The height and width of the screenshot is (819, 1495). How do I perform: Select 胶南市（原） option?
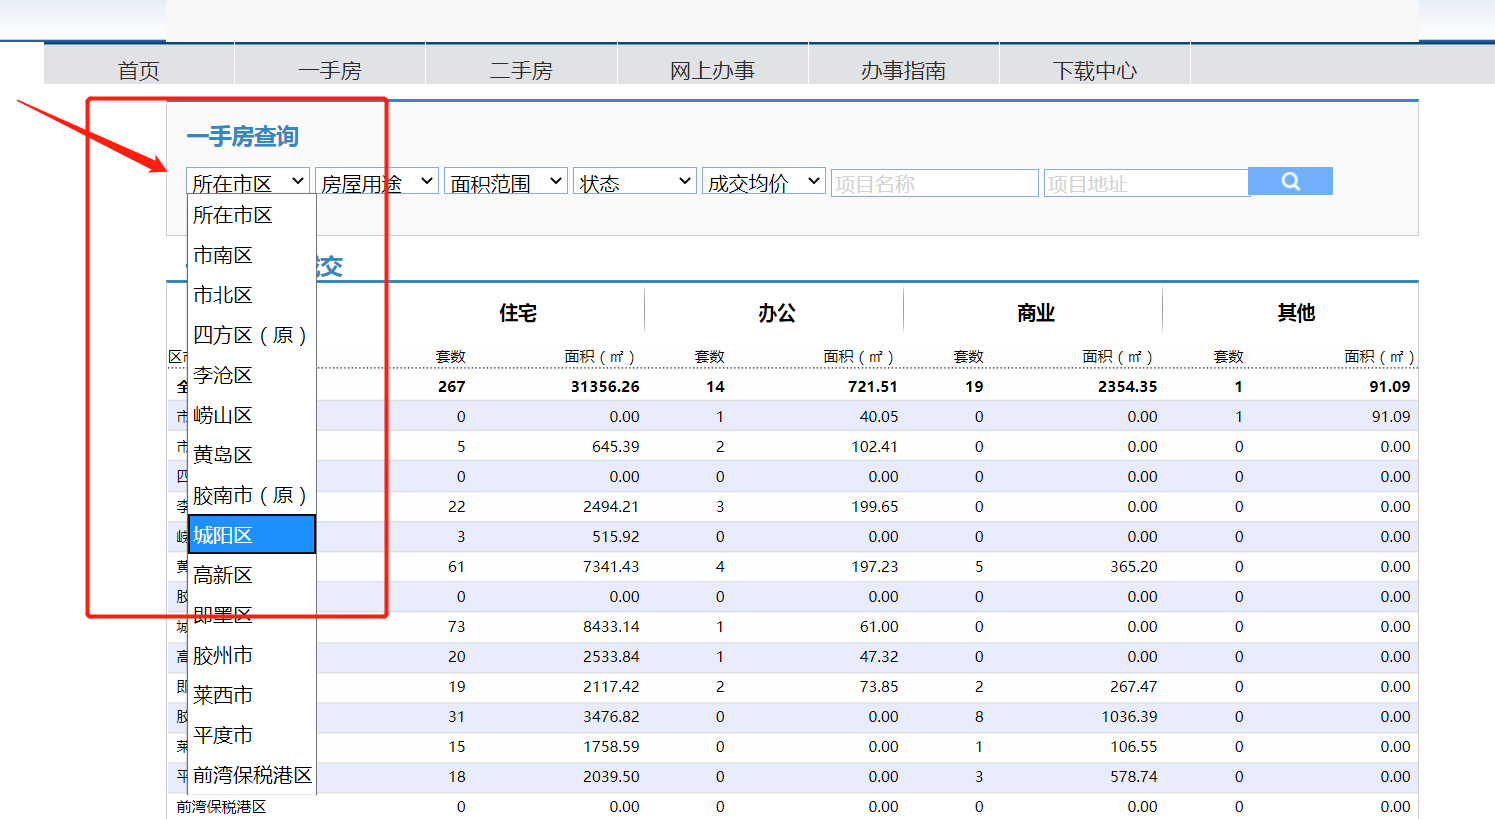252,495
